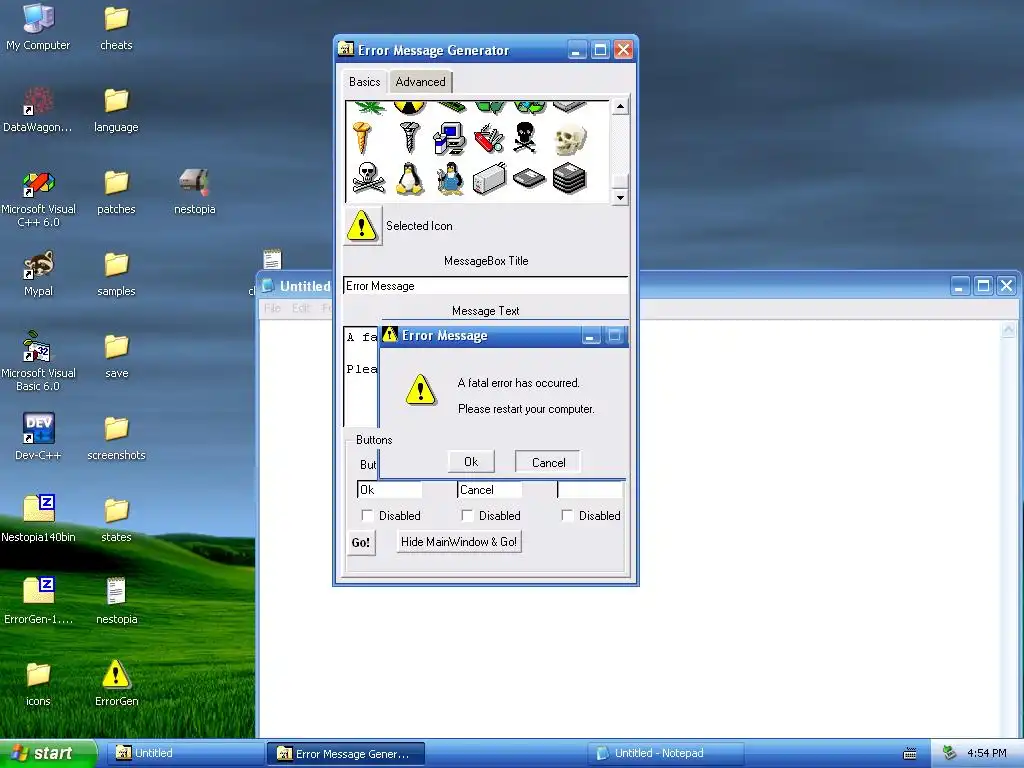Screen dimensions: 1024x768
Task: Choose the recycle icon with globe
Action: (530, 108)
